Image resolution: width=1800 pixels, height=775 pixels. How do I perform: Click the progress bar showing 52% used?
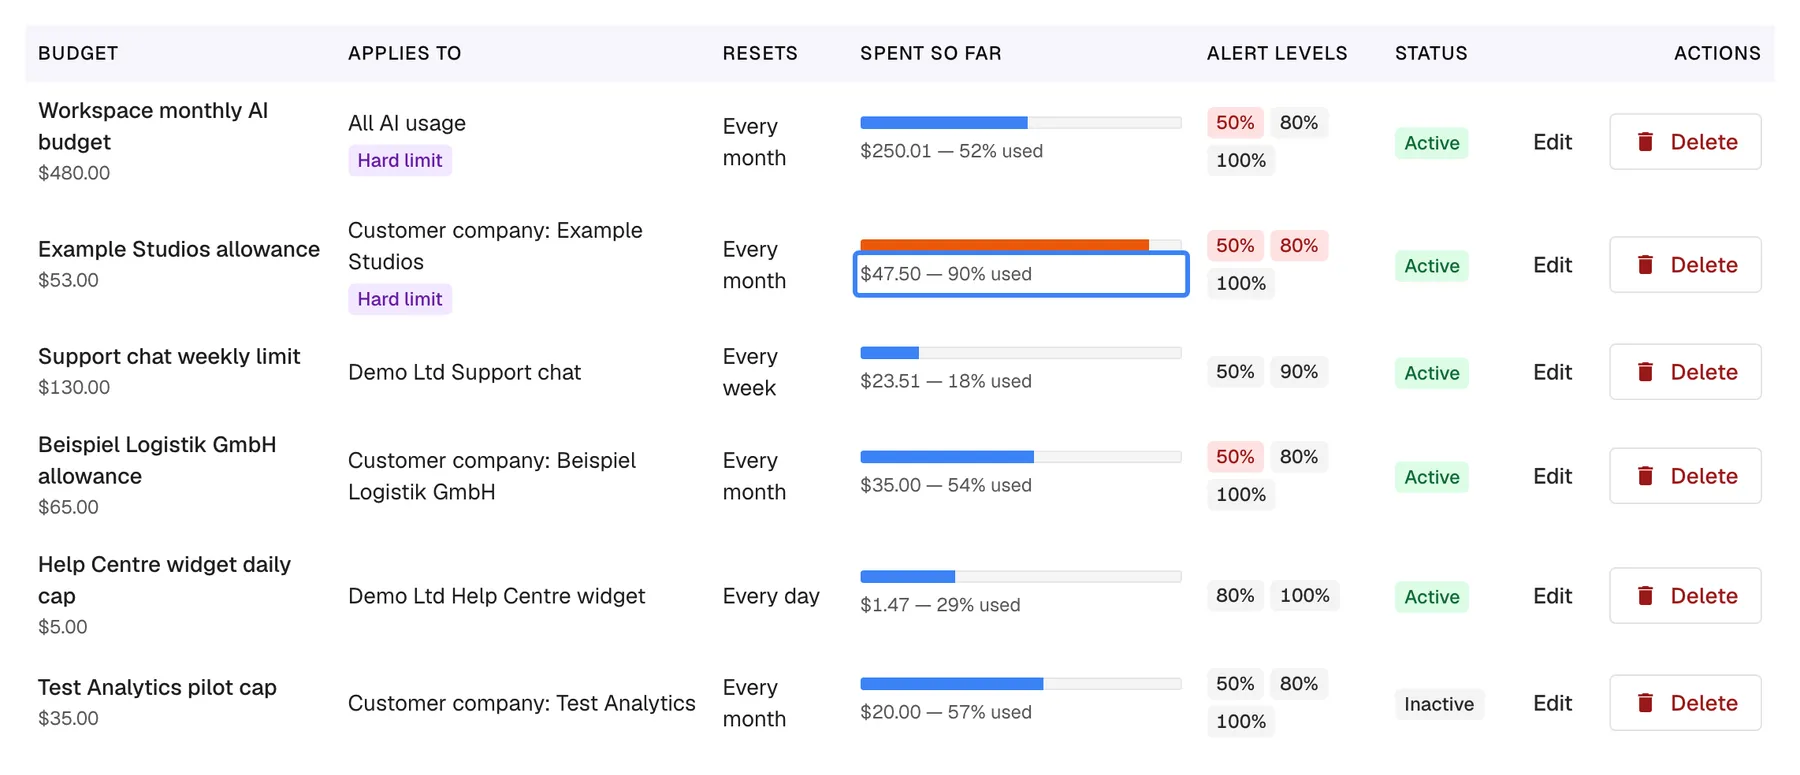pyautogui.click(x=1021, y=123)
